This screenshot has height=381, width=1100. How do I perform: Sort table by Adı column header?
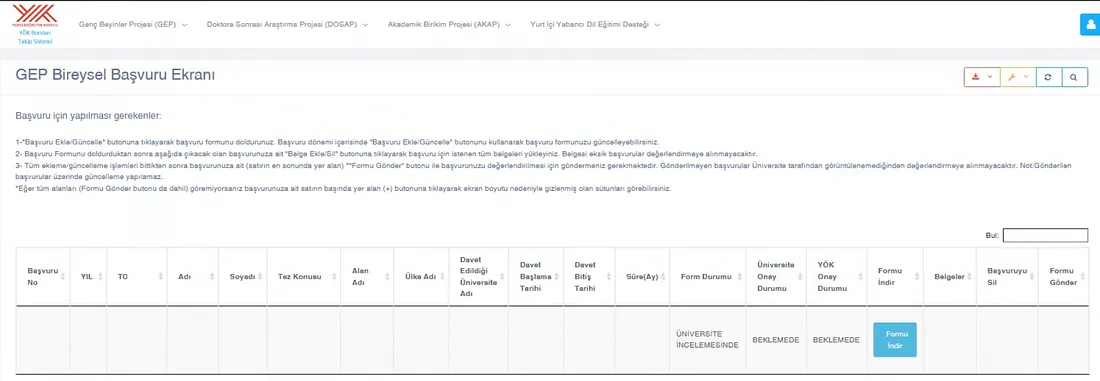point(192,276)
